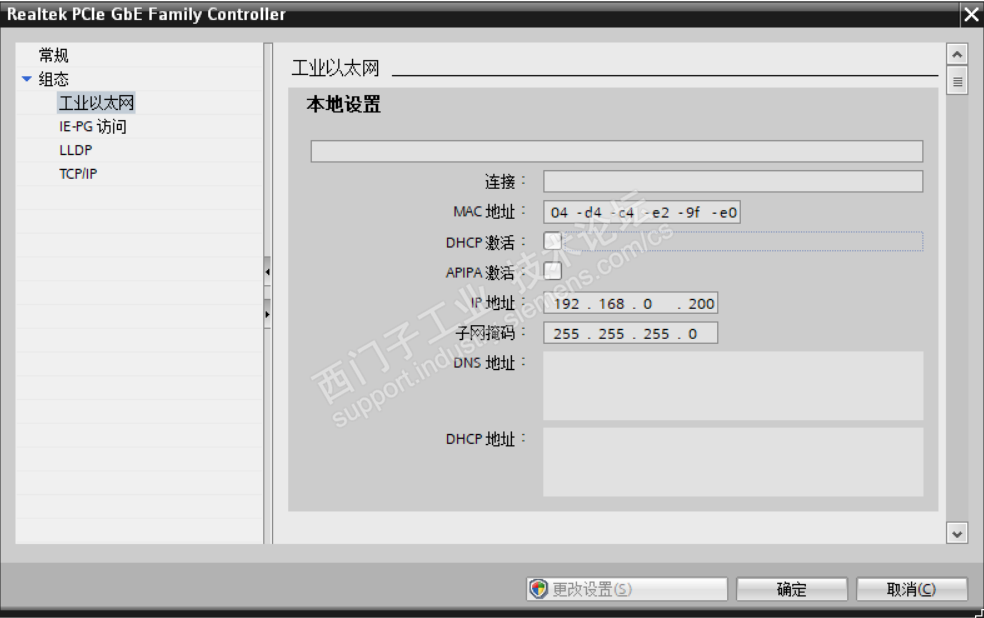Enable the DHCP 激活 checkbox
The height and width of the screenshot is (618, 984).
coord(552,241)
